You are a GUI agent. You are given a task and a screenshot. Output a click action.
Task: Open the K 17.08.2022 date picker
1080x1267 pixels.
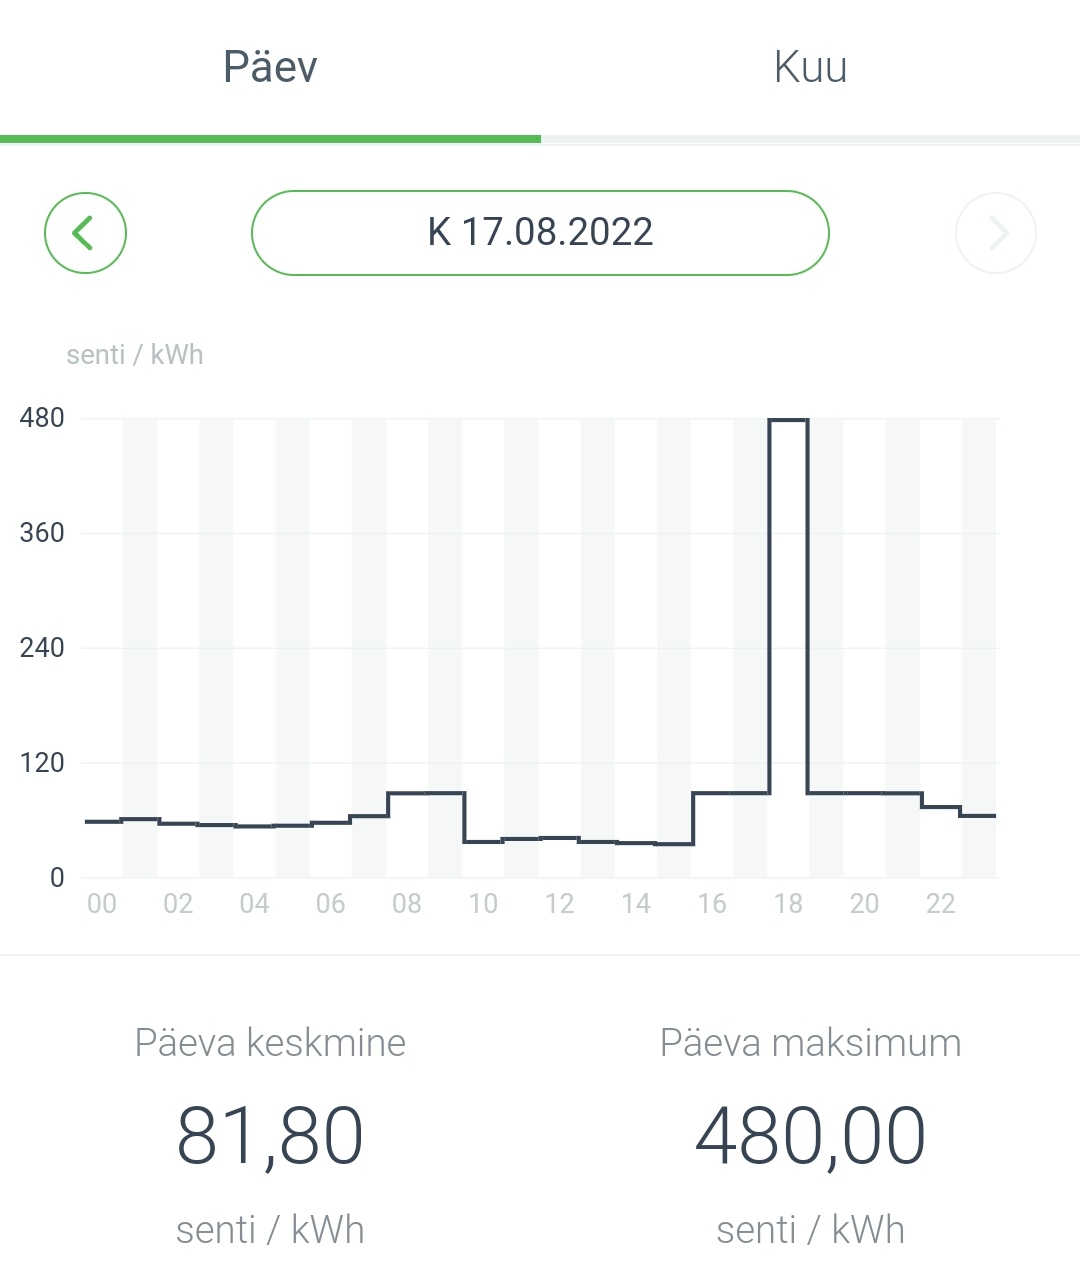pos(540,233)
